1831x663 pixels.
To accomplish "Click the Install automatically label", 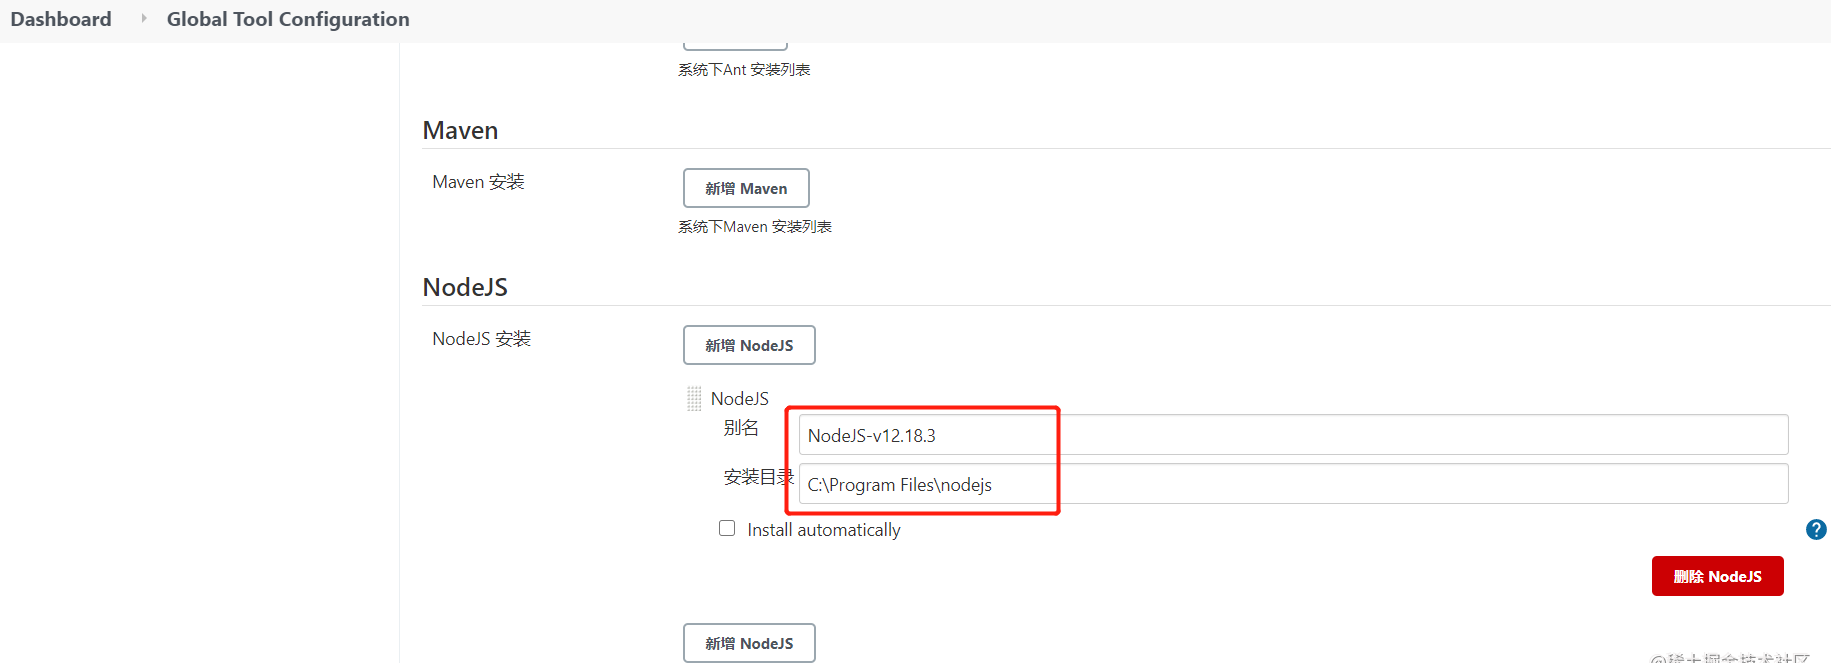I will tap(824, 530).
